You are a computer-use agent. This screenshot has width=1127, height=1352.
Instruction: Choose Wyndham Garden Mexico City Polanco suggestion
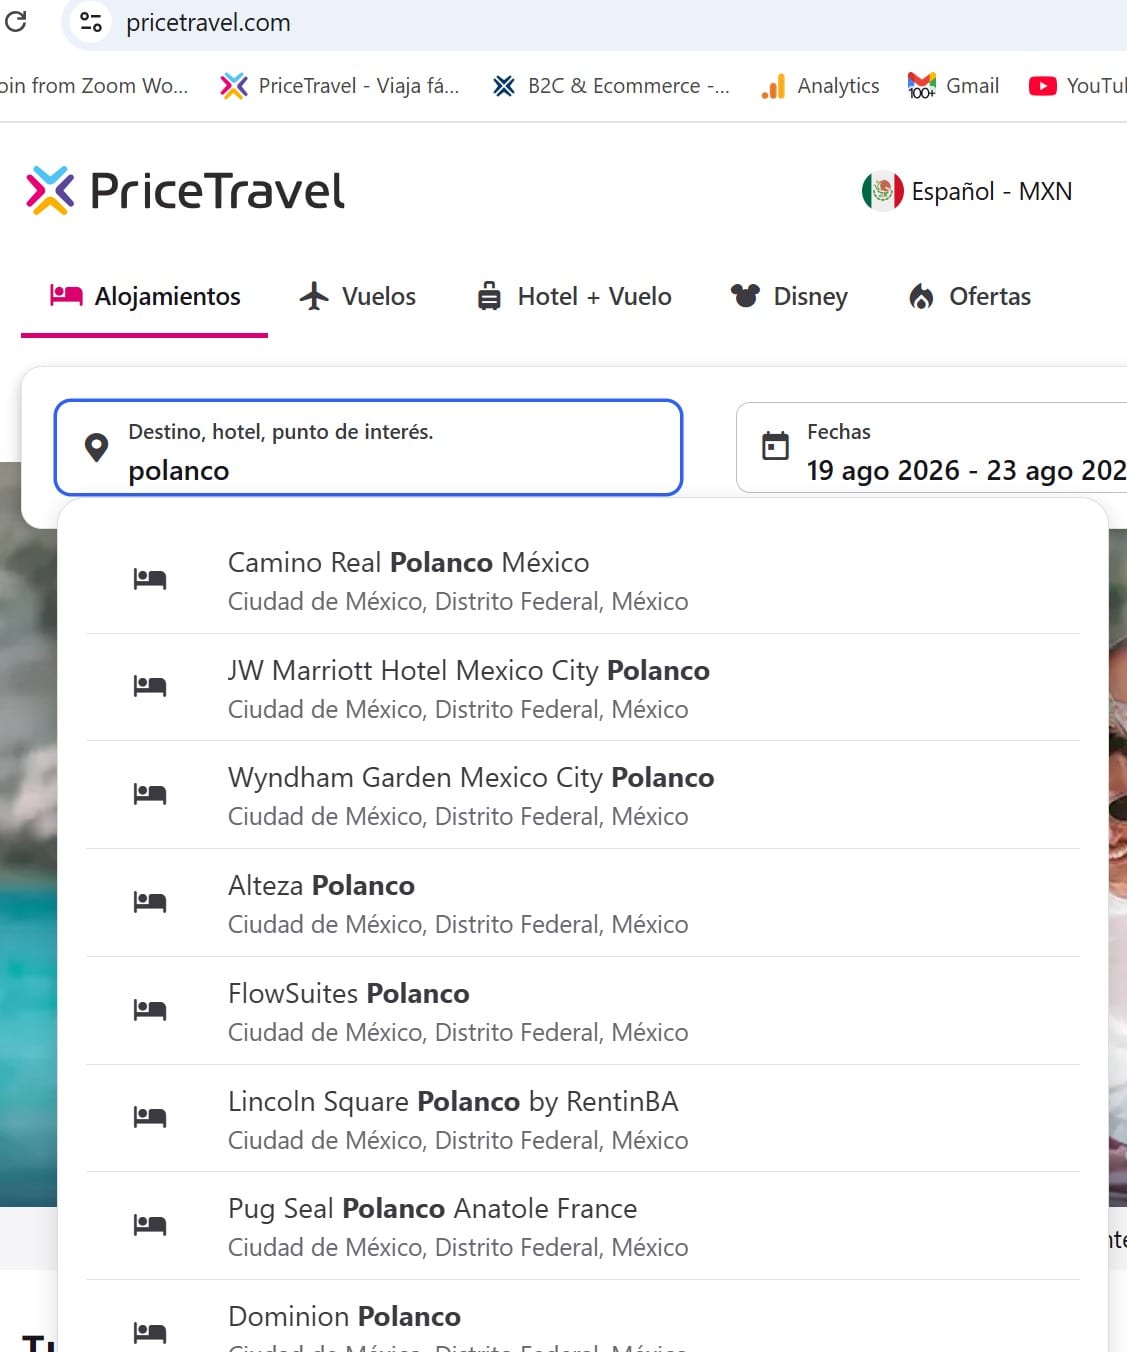point(583,795)
